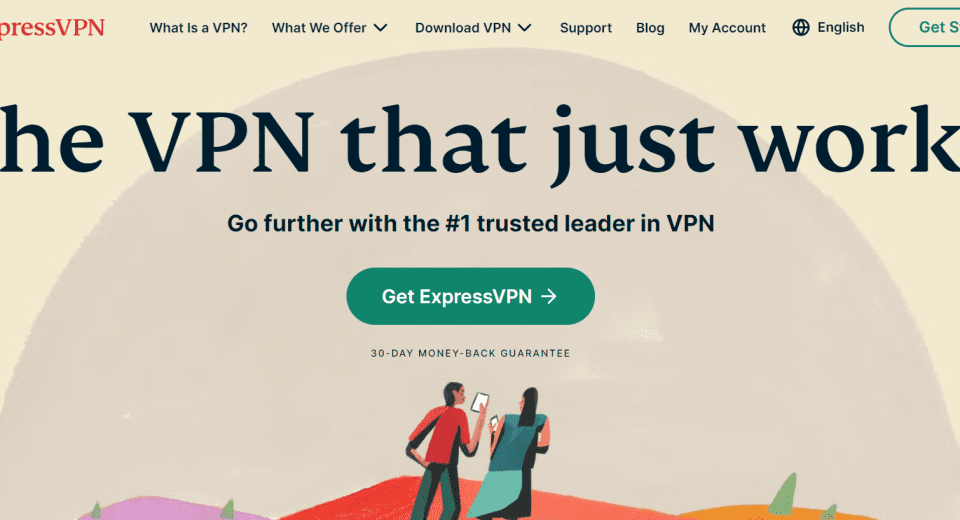Click arrow icon in Get ExpressVPN button
Screen dimensions: 960x520
tap(549, 296)
